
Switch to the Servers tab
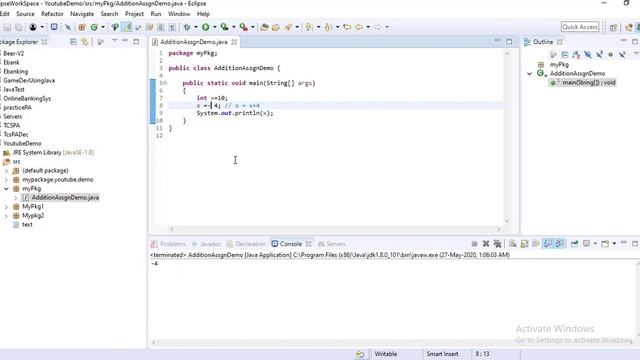click(331, 244)
